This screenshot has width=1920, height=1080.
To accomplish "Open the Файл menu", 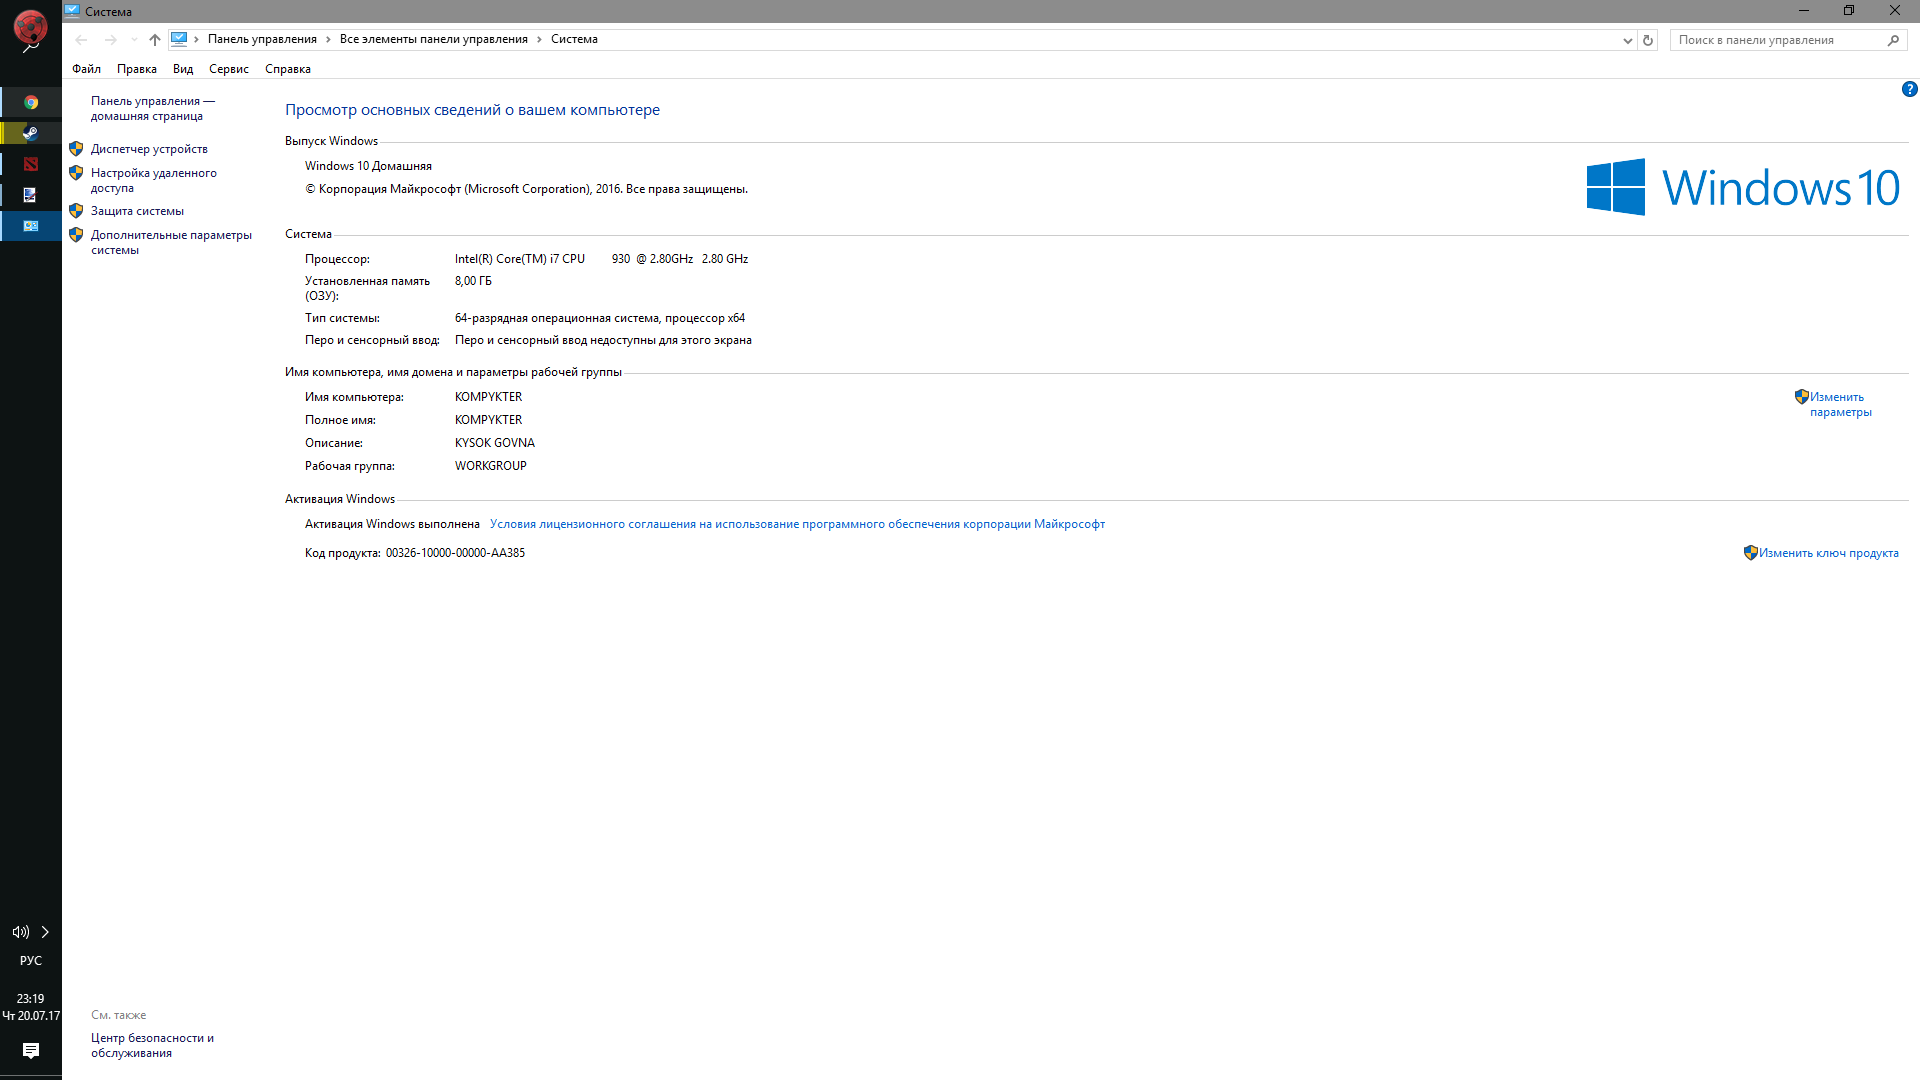I will (x=86, y=69).
